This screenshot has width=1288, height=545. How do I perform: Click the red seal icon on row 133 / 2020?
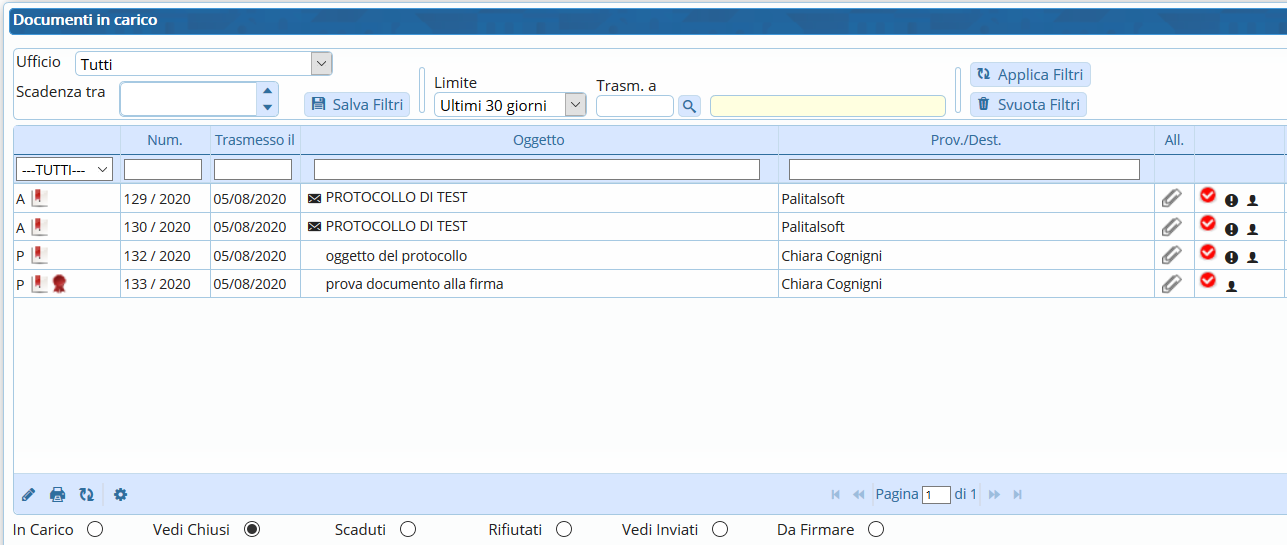(59, 284)
